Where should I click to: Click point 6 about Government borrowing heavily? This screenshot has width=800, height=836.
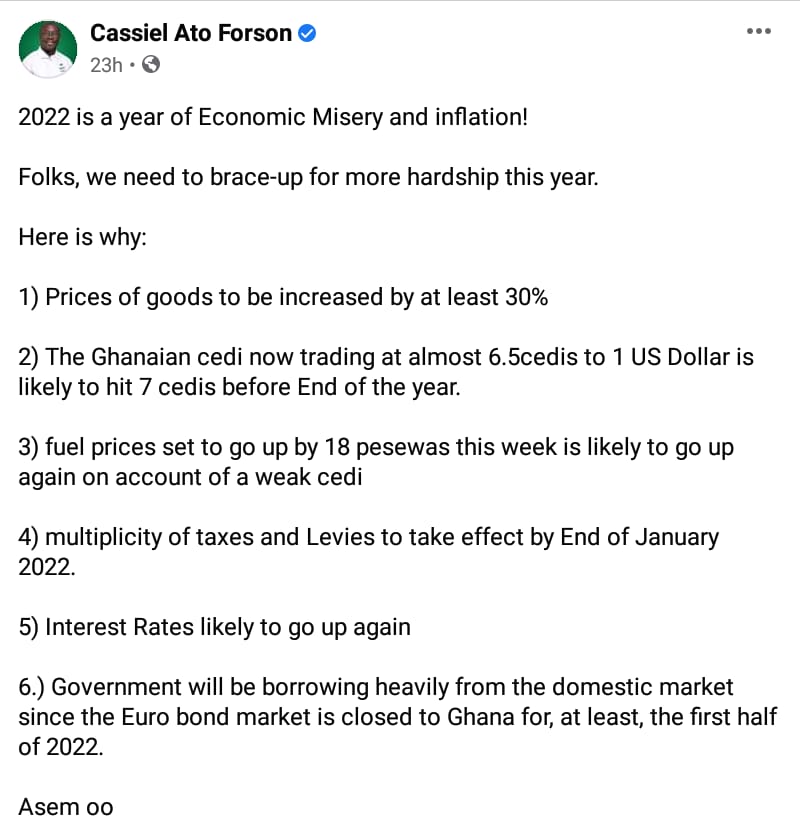pos(376,687)
